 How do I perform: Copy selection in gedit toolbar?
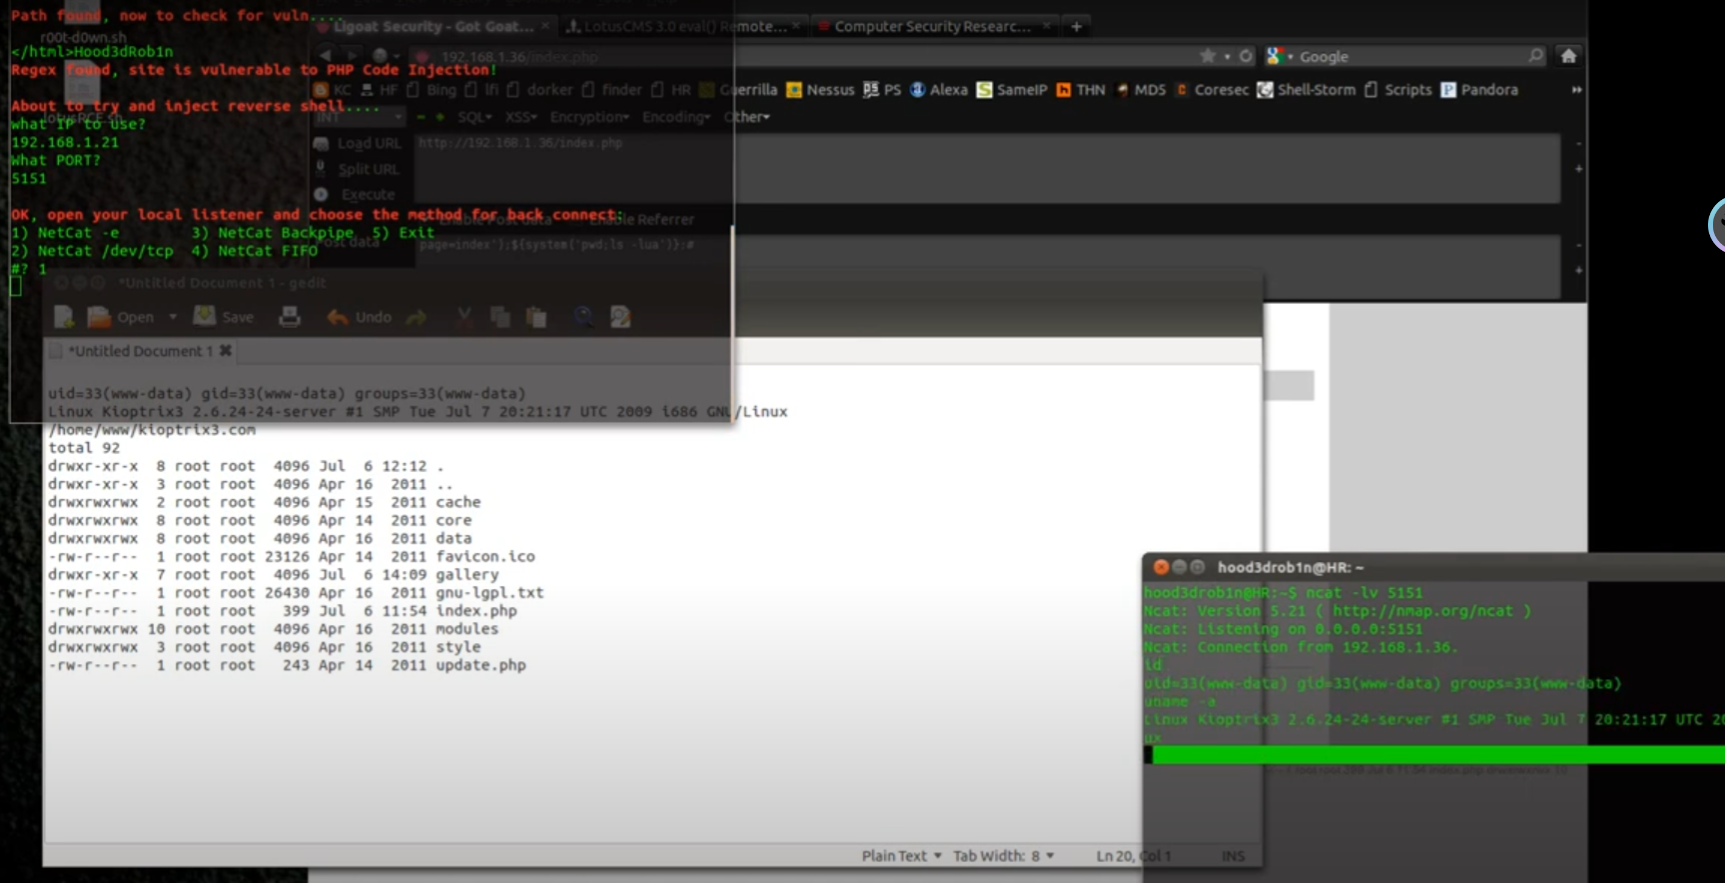point(500,317)
